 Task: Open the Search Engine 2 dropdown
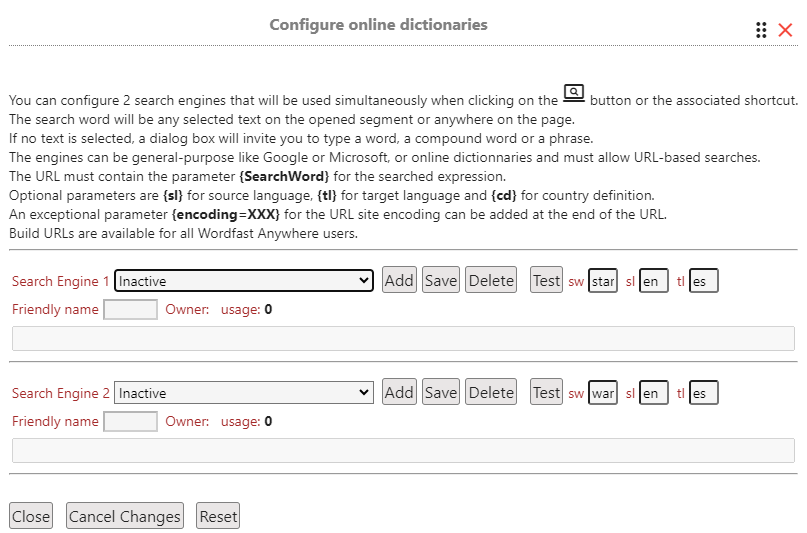pos(244,393)
